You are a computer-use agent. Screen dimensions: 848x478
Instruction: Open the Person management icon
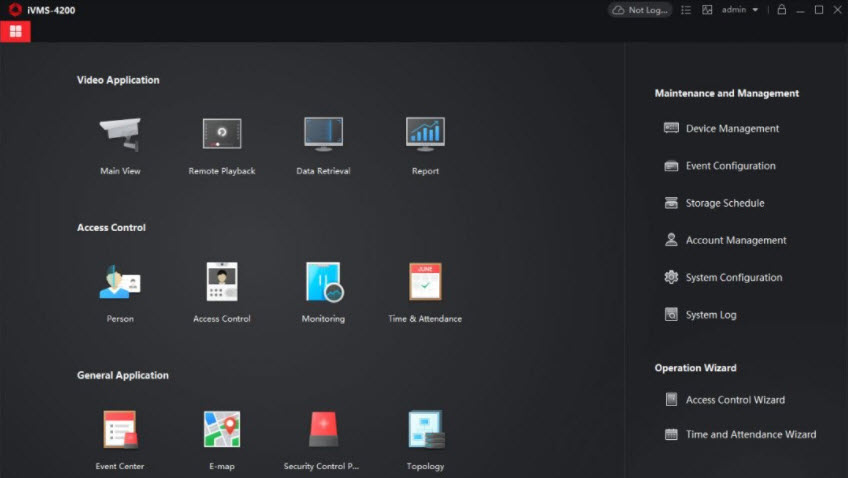click(120, 281)
